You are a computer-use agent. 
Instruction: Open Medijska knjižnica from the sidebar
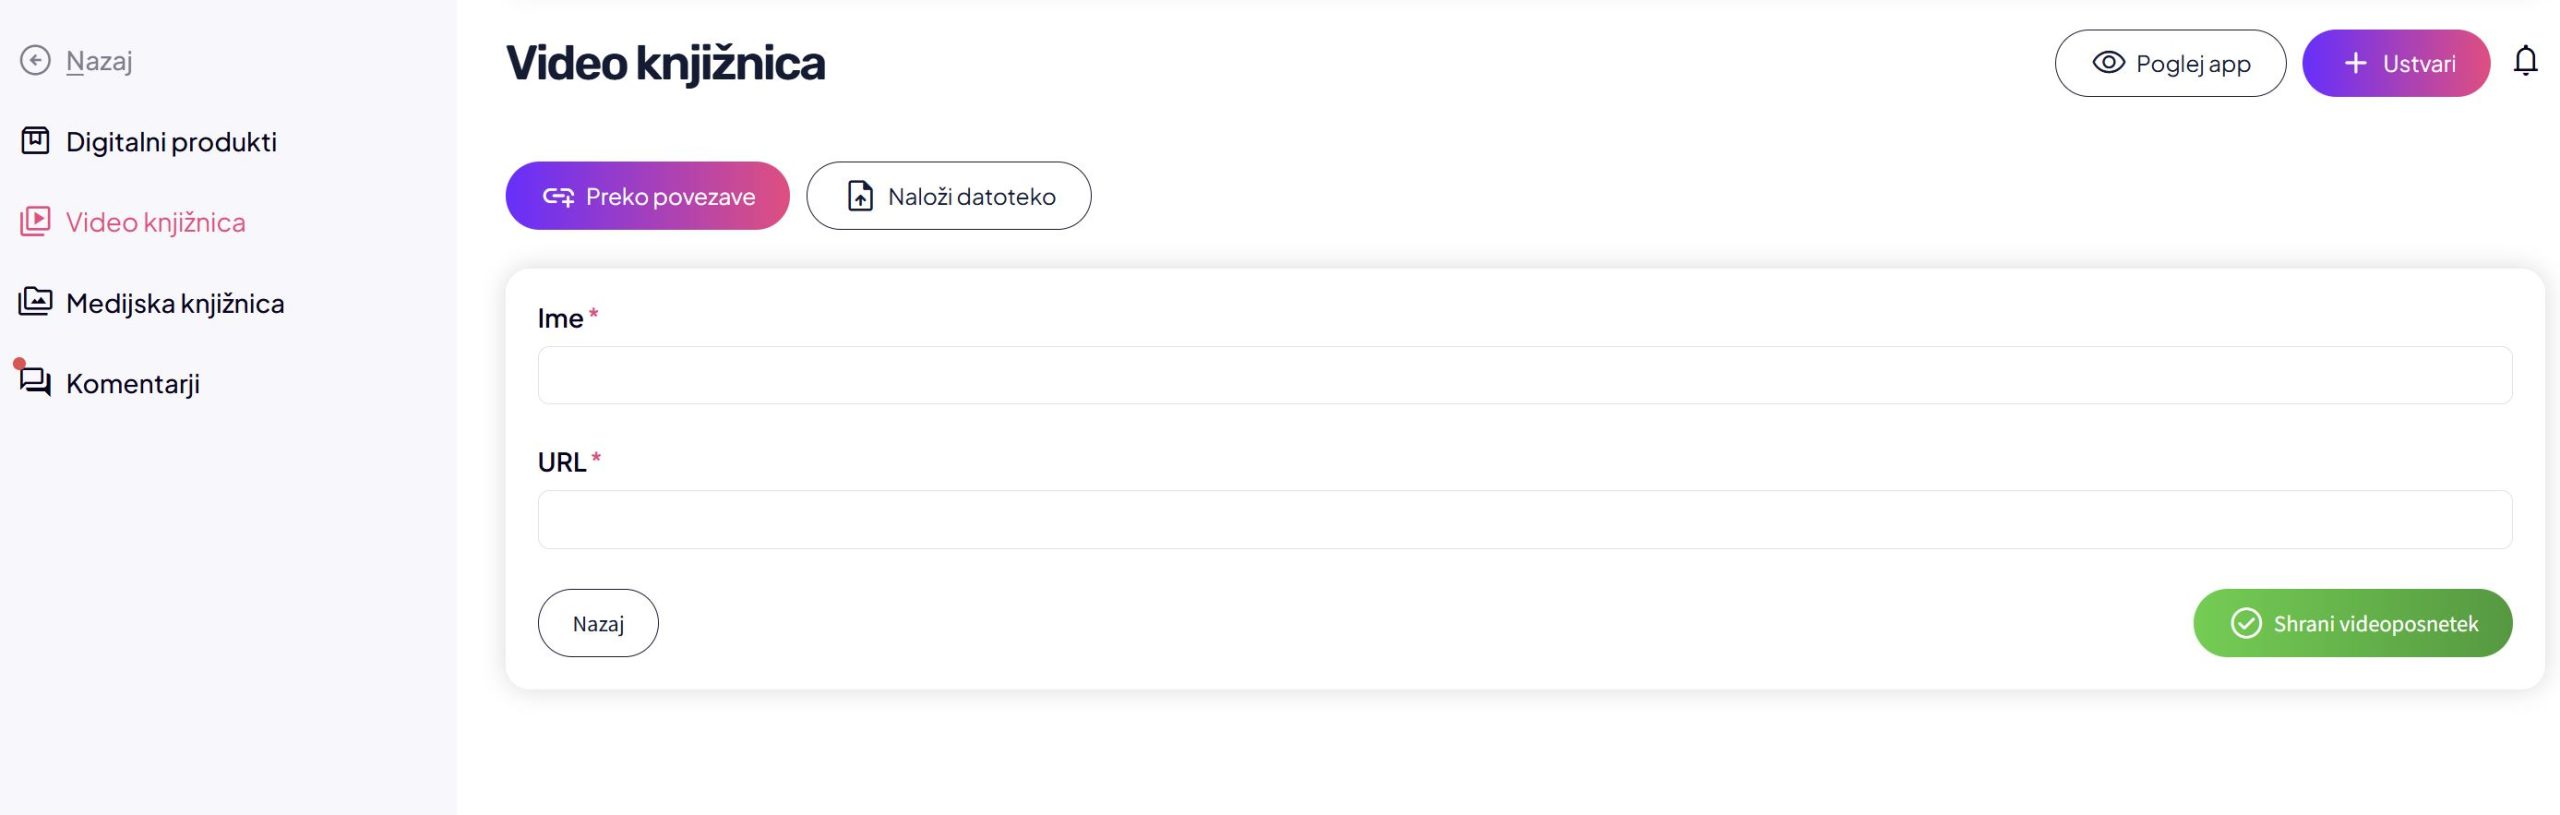pos(175,303)
